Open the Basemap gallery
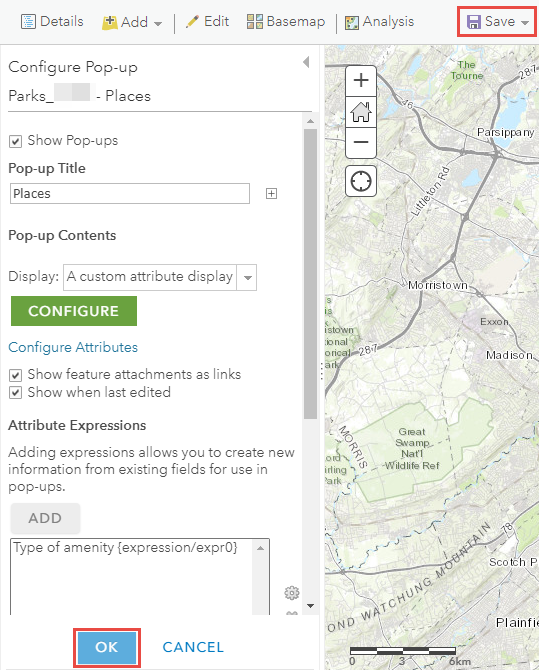Screen dimensions: 539x670 tap(286, 21)
